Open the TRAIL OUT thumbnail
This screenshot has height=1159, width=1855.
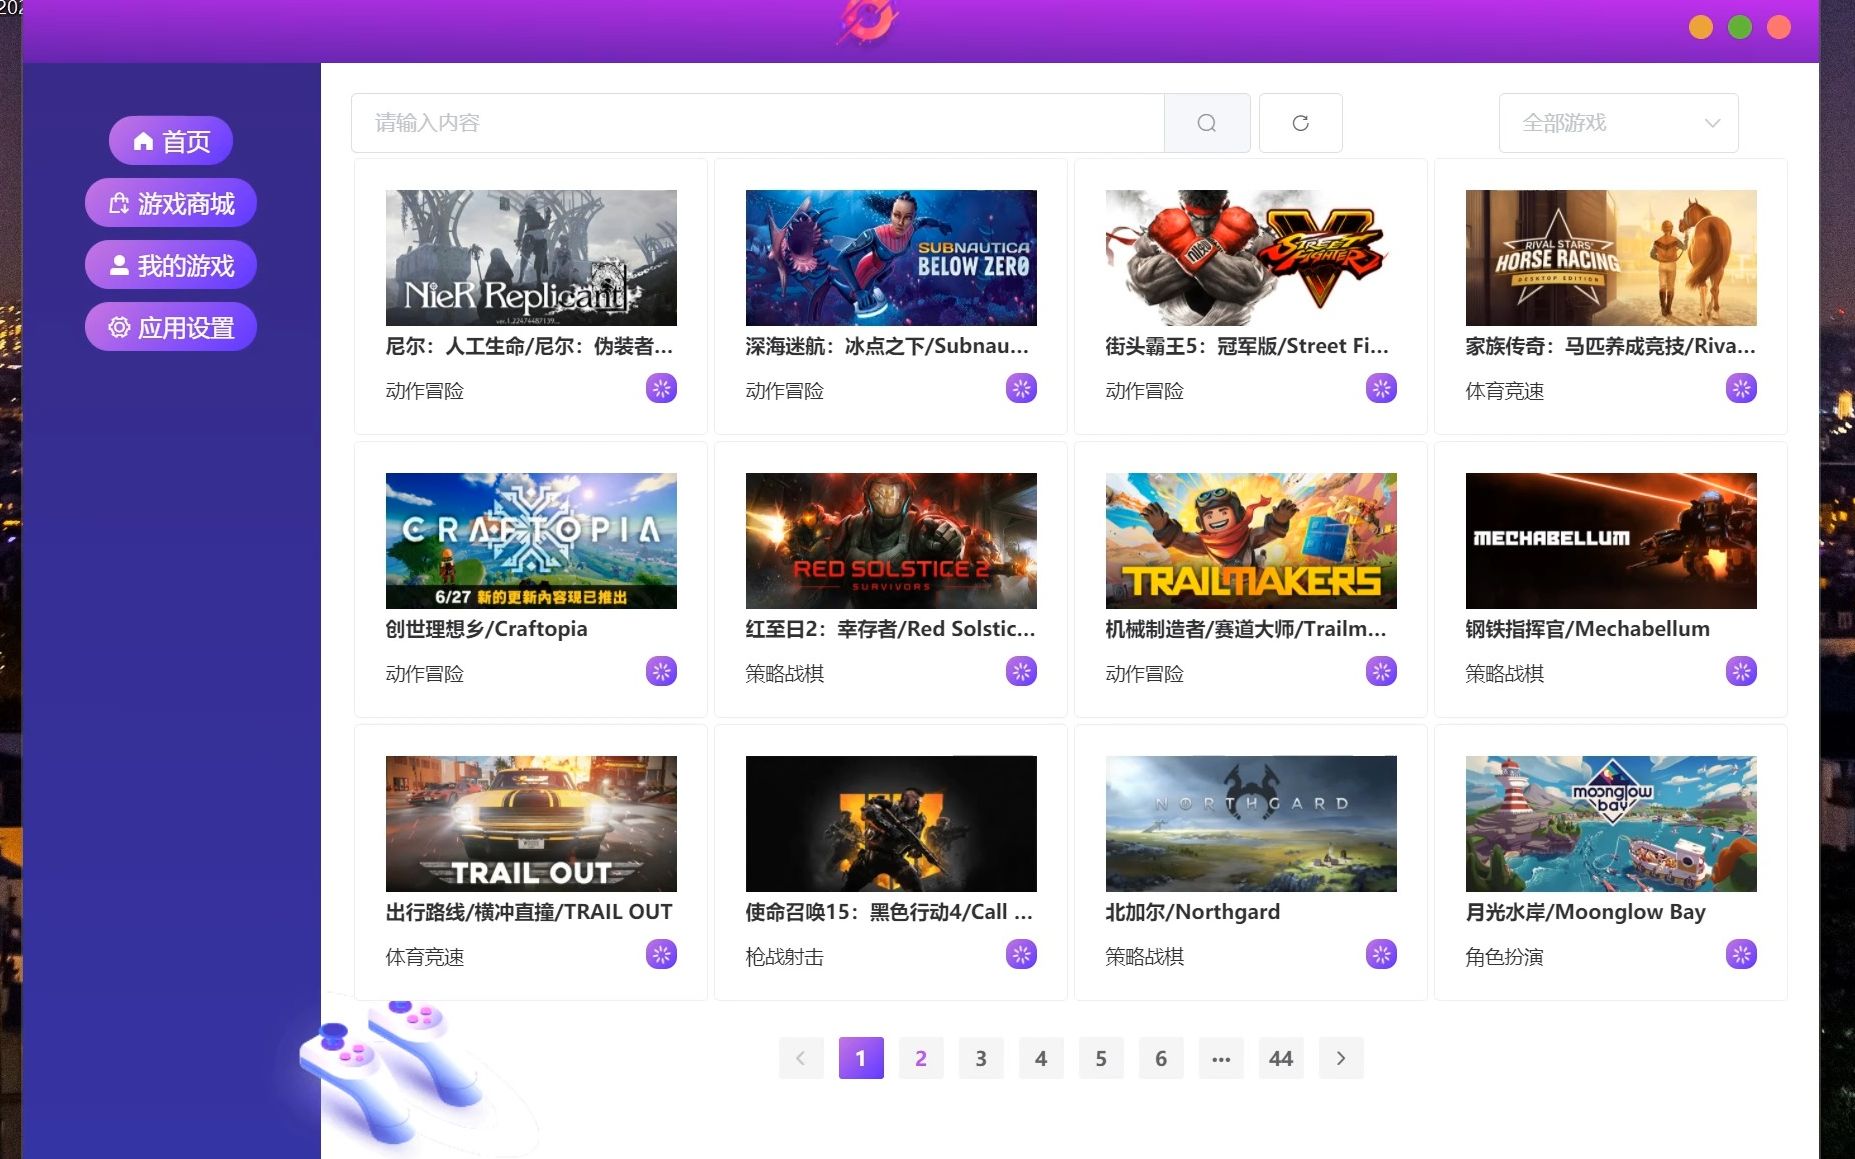[531, 824]
